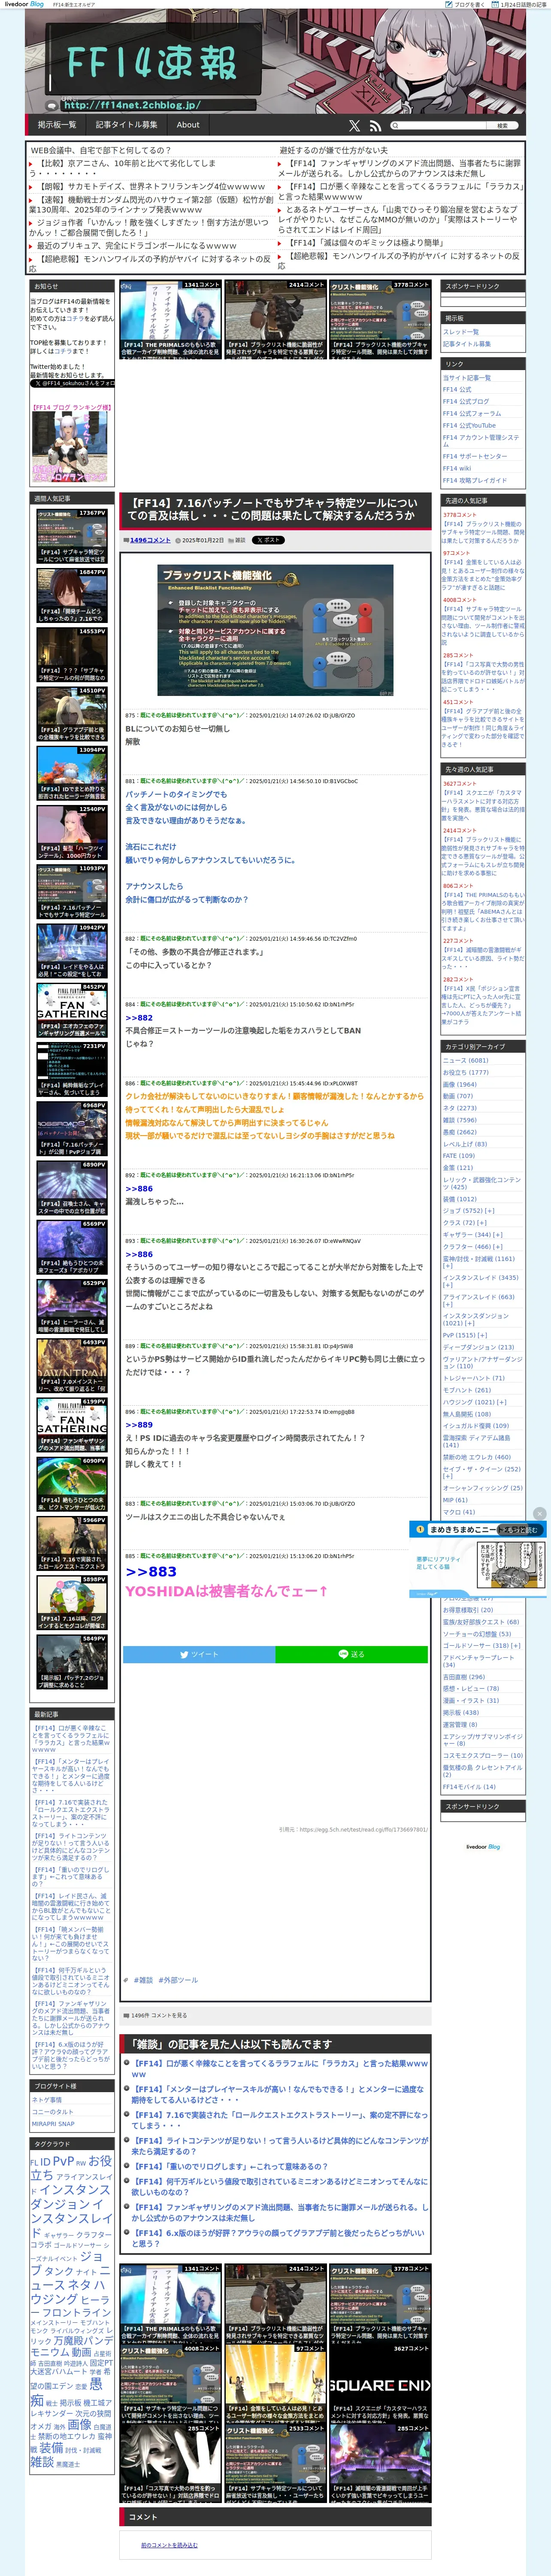
Task: Open the FF14 公式ブログ link in the リンク box
Action: coord(466,401)
